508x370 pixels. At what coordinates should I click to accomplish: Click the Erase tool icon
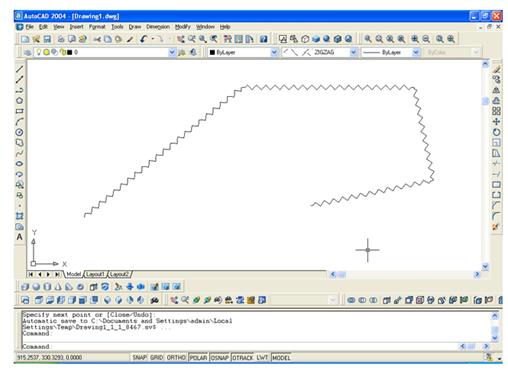pos(496,69)
